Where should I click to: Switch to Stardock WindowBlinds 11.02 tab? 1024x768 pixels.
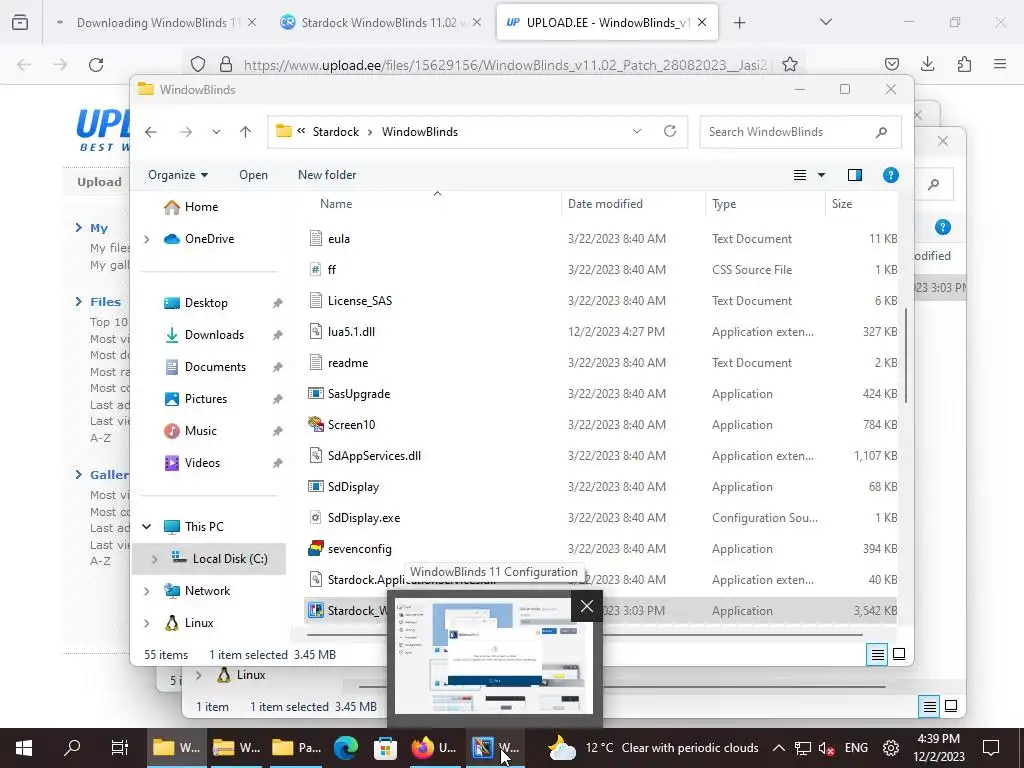point(383,22)
